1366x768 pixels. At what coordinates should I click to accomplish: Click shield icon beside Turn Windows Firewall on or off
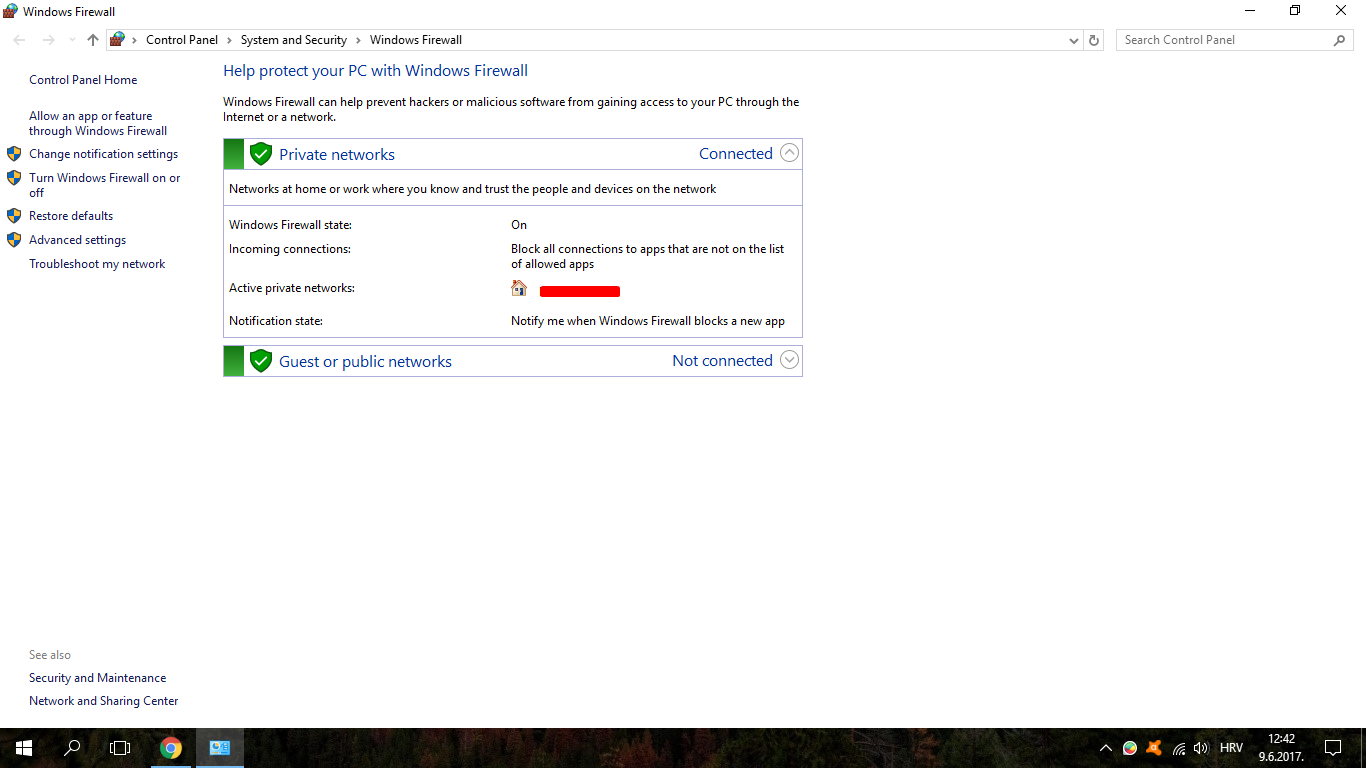click(x=14, y=178)
